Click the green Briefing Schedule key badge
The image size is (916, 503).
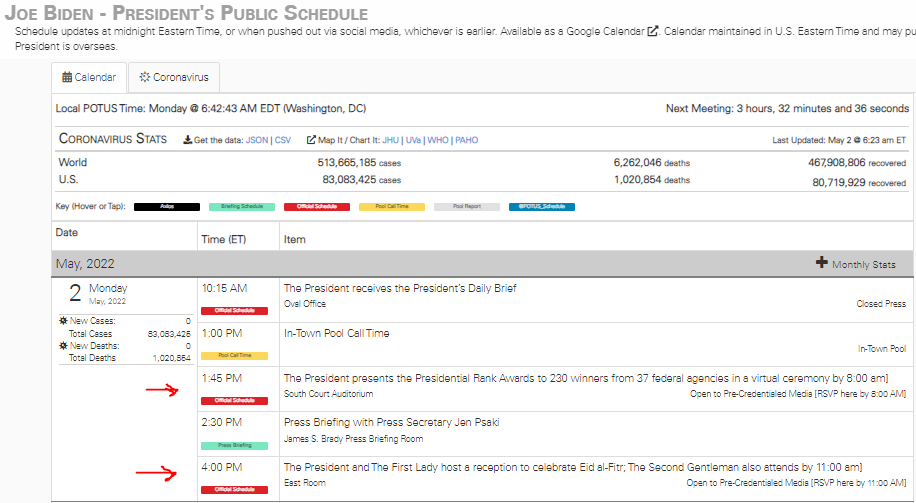[x=242, y=207]
